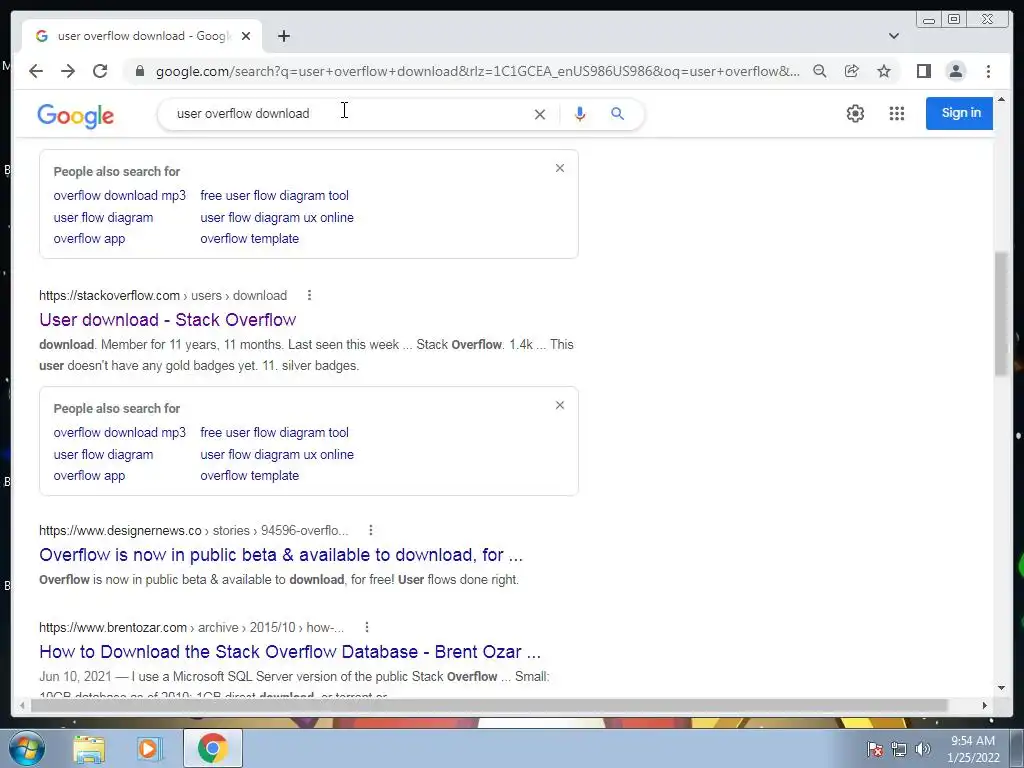Select 'overflow template' in lower suggestions
1024x768 pixels.
[x=249, y=475]
